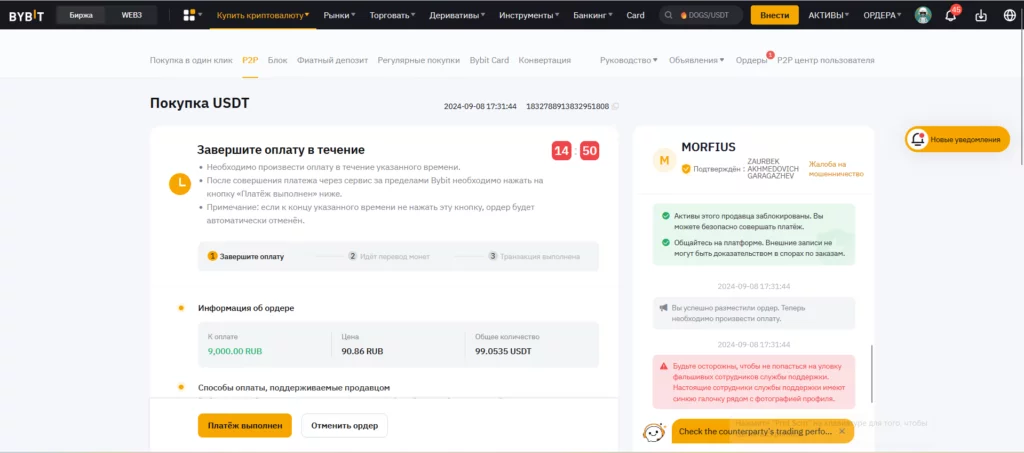Open Регулярные покупки tab
The width and height of the screenshot is (1024, 453).
click(419, 60)
